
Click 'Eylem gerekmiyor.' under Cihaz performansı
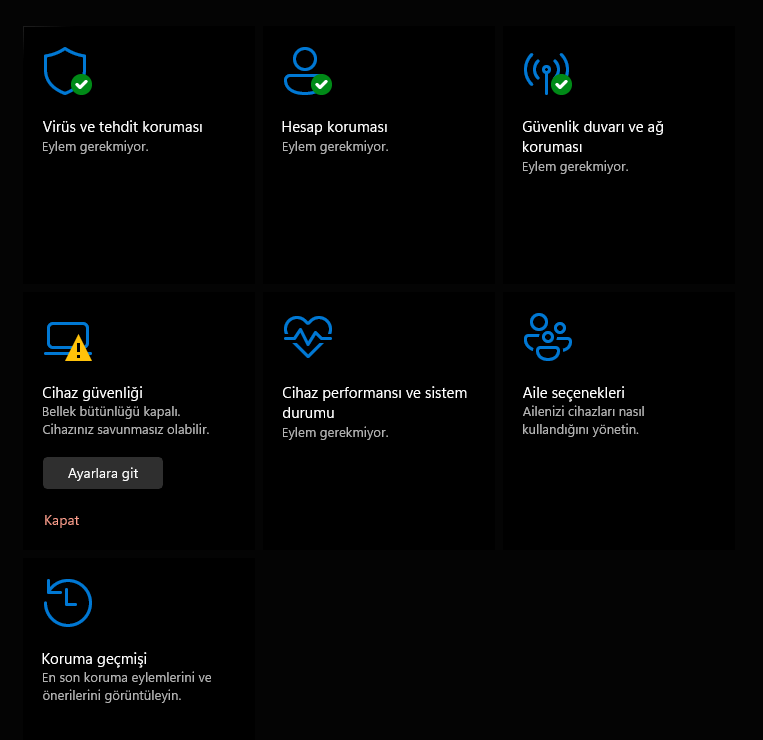[x=335, y=433]
